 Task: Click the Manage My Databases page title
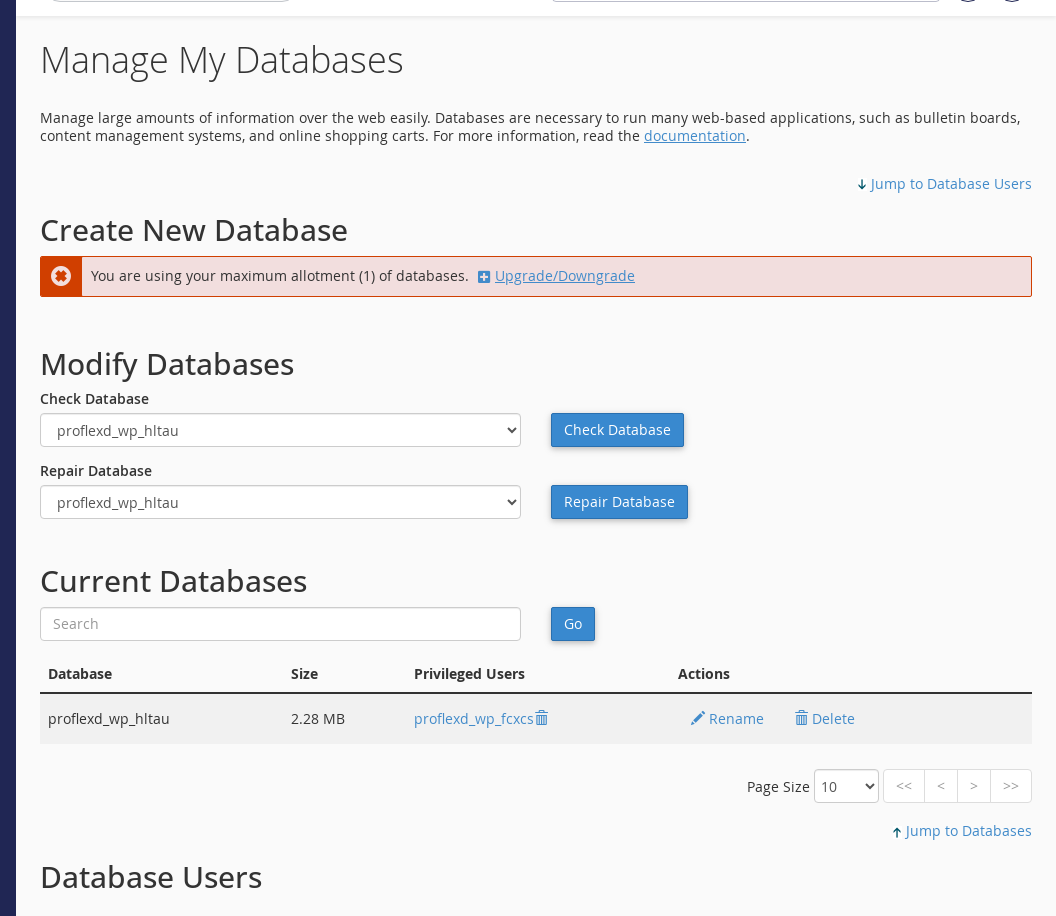pos(222,61)
